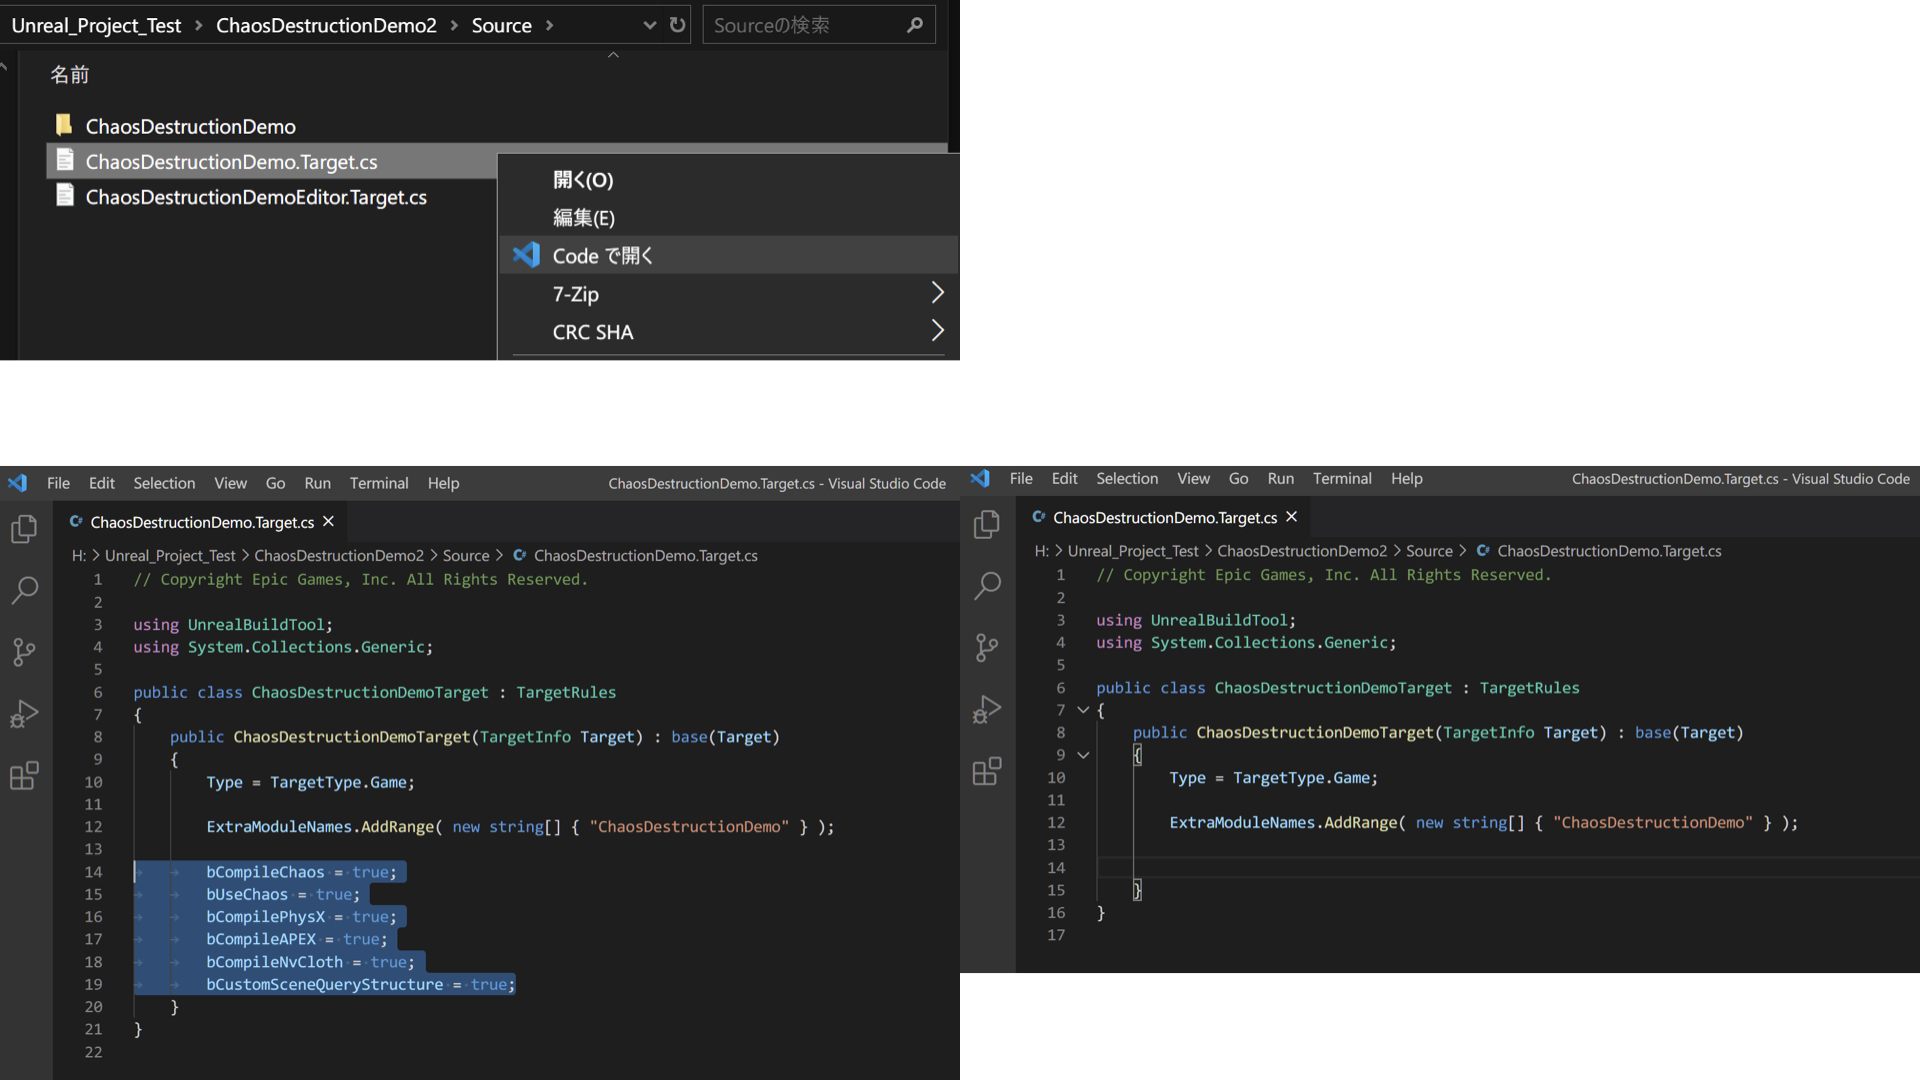Open Selection menu in left VS Code window
Image resolution: width=1920 pixels, height=1080 pixels.
(164, 483)
